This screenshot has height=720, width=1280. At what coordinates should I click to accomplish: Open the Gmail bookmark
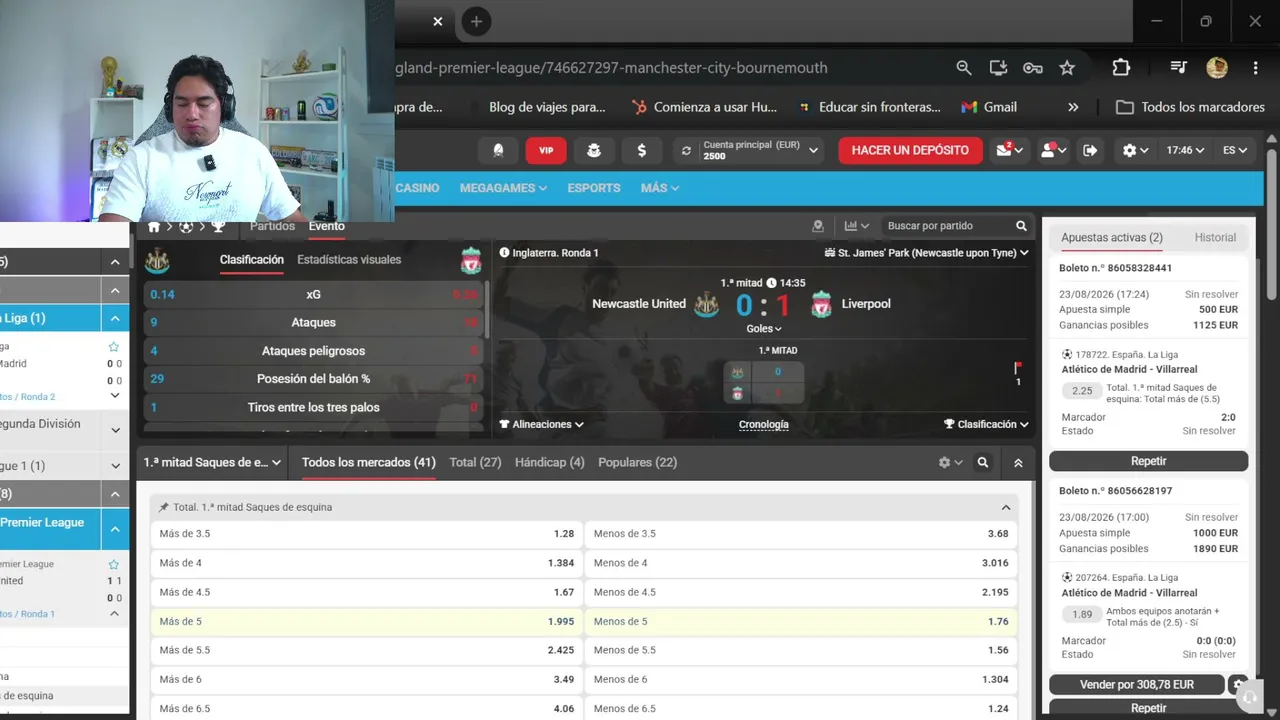tap(989, 107)
